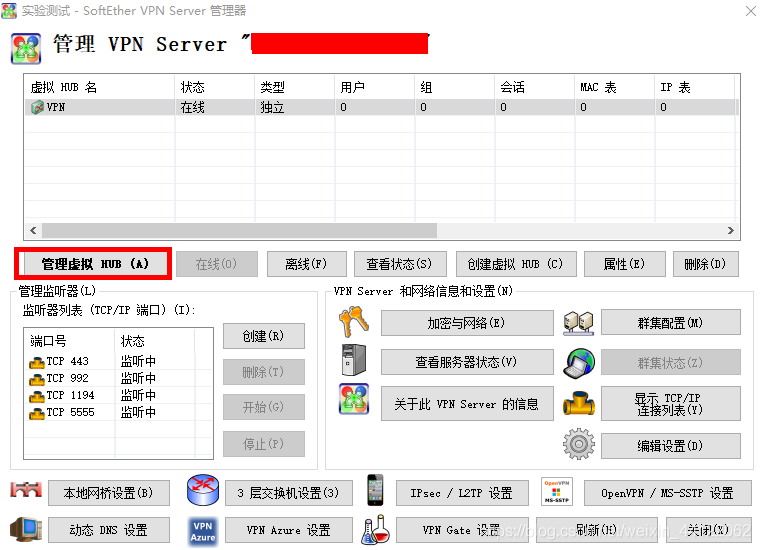Open IPsec / L2TP 设置

coord(462,493)
